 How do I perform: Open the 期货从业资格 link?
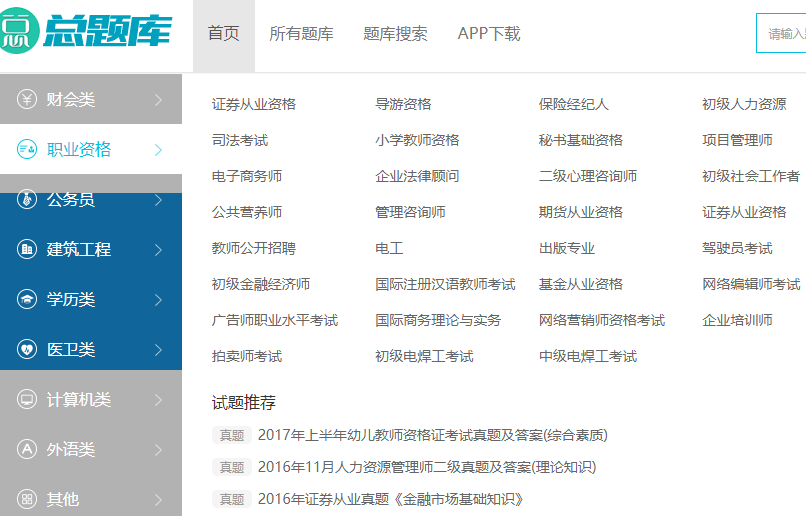[580, 212]
